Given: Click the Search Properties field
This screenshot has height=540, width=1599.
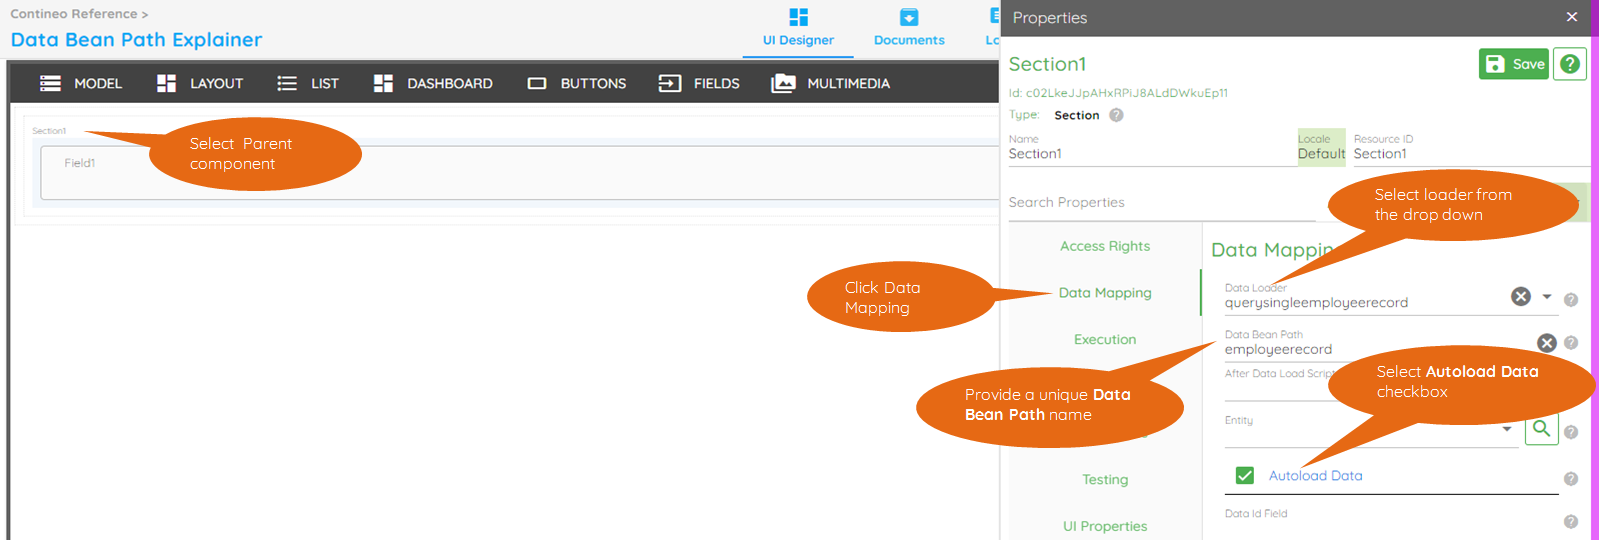Looking at the screenshot, I should tap(1160, 203).
